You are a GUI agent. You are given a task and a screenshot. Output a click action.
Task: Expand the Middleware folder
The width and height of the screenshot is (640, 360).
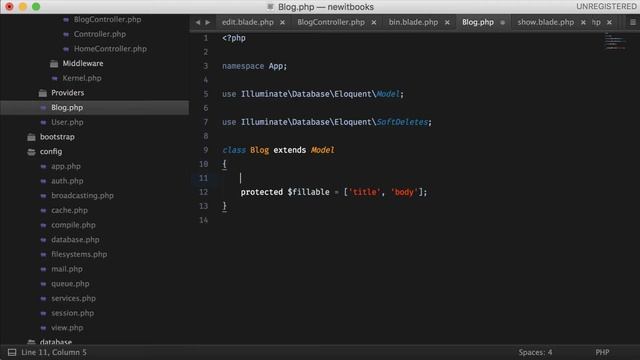coord(83,64)
